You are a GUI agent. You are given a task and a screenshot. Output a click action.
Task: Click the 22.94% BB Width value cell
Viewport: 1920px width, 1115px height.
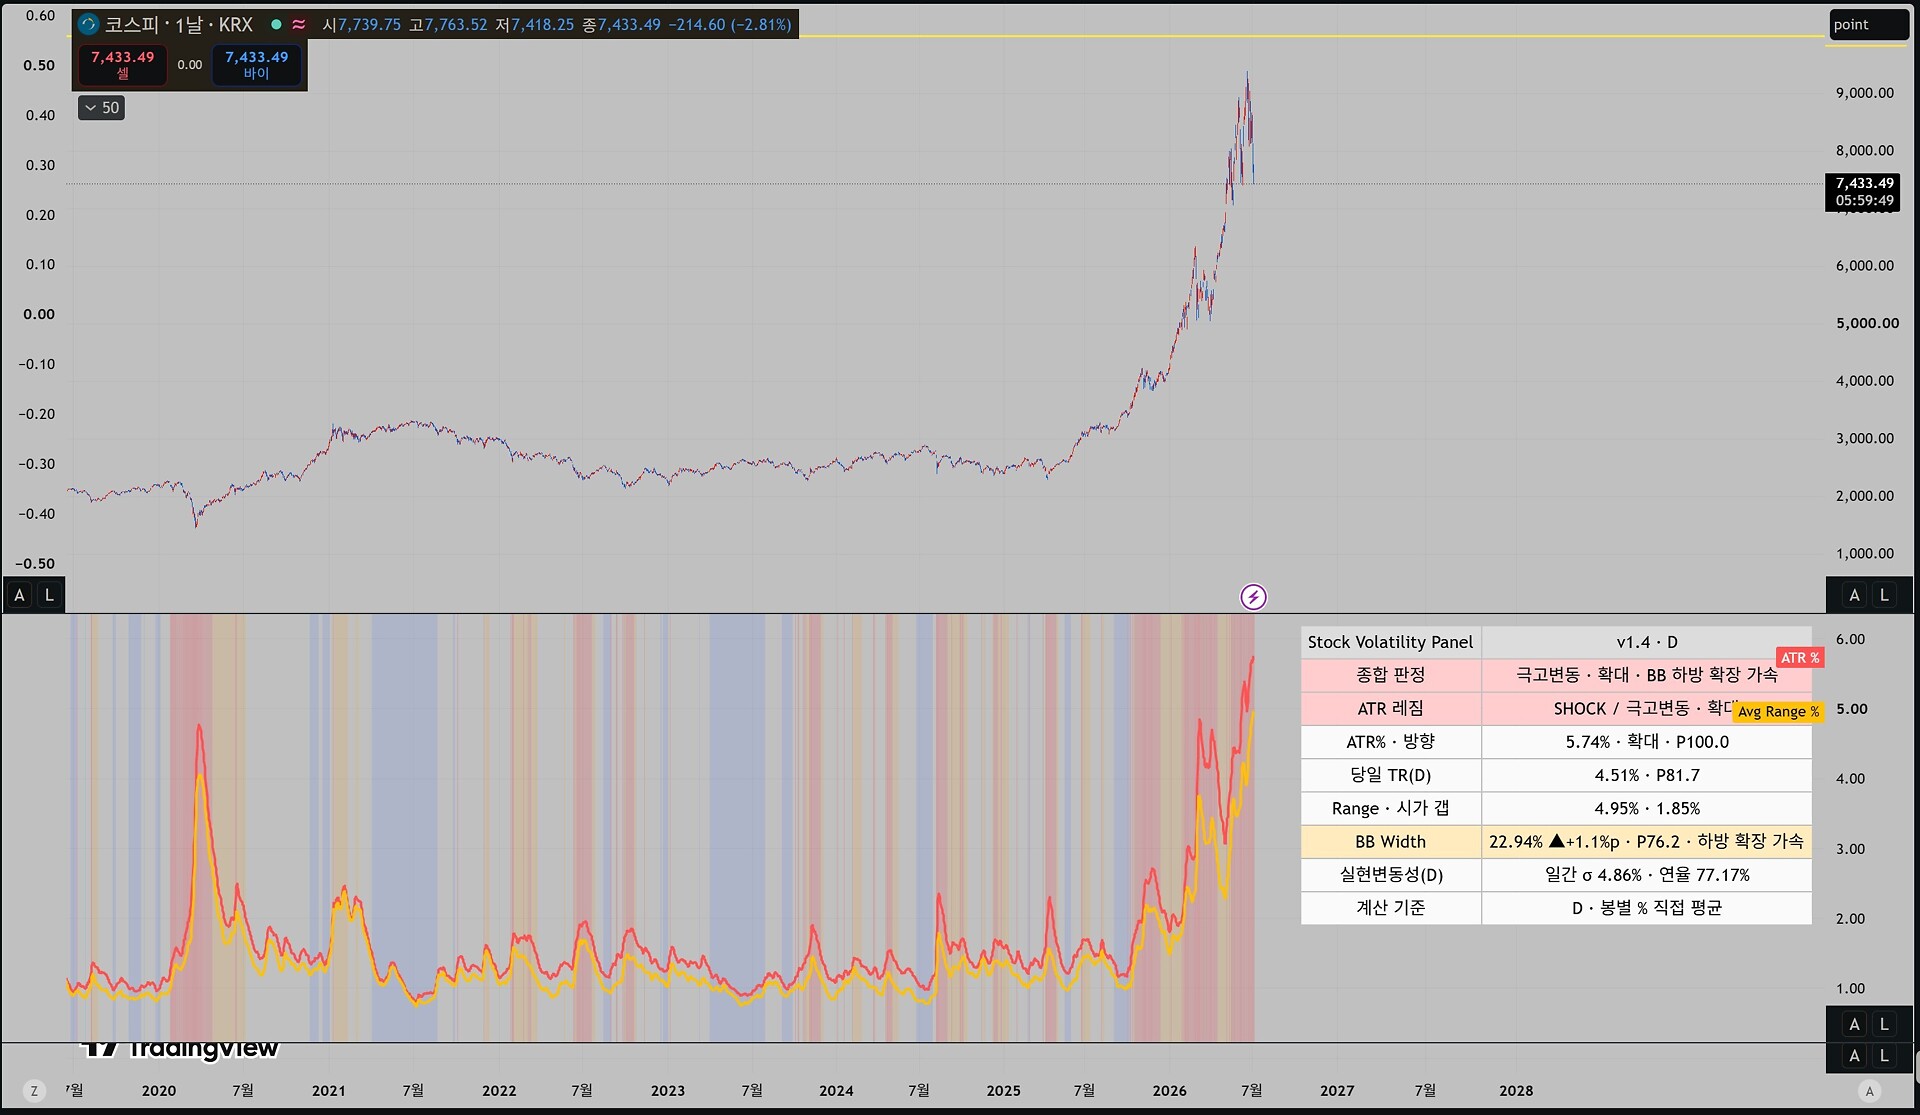[1647, 842]
